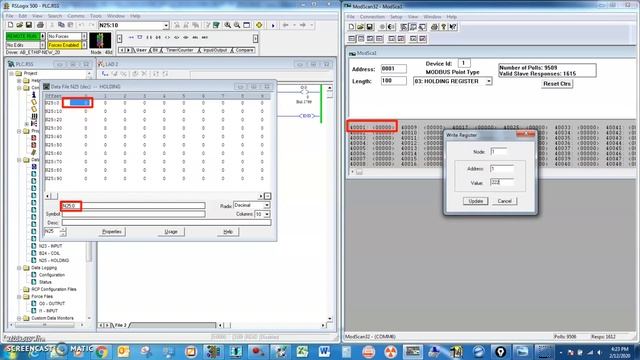Click the forward arrow in RSLogix toolbar

click(x=302, y=25)
